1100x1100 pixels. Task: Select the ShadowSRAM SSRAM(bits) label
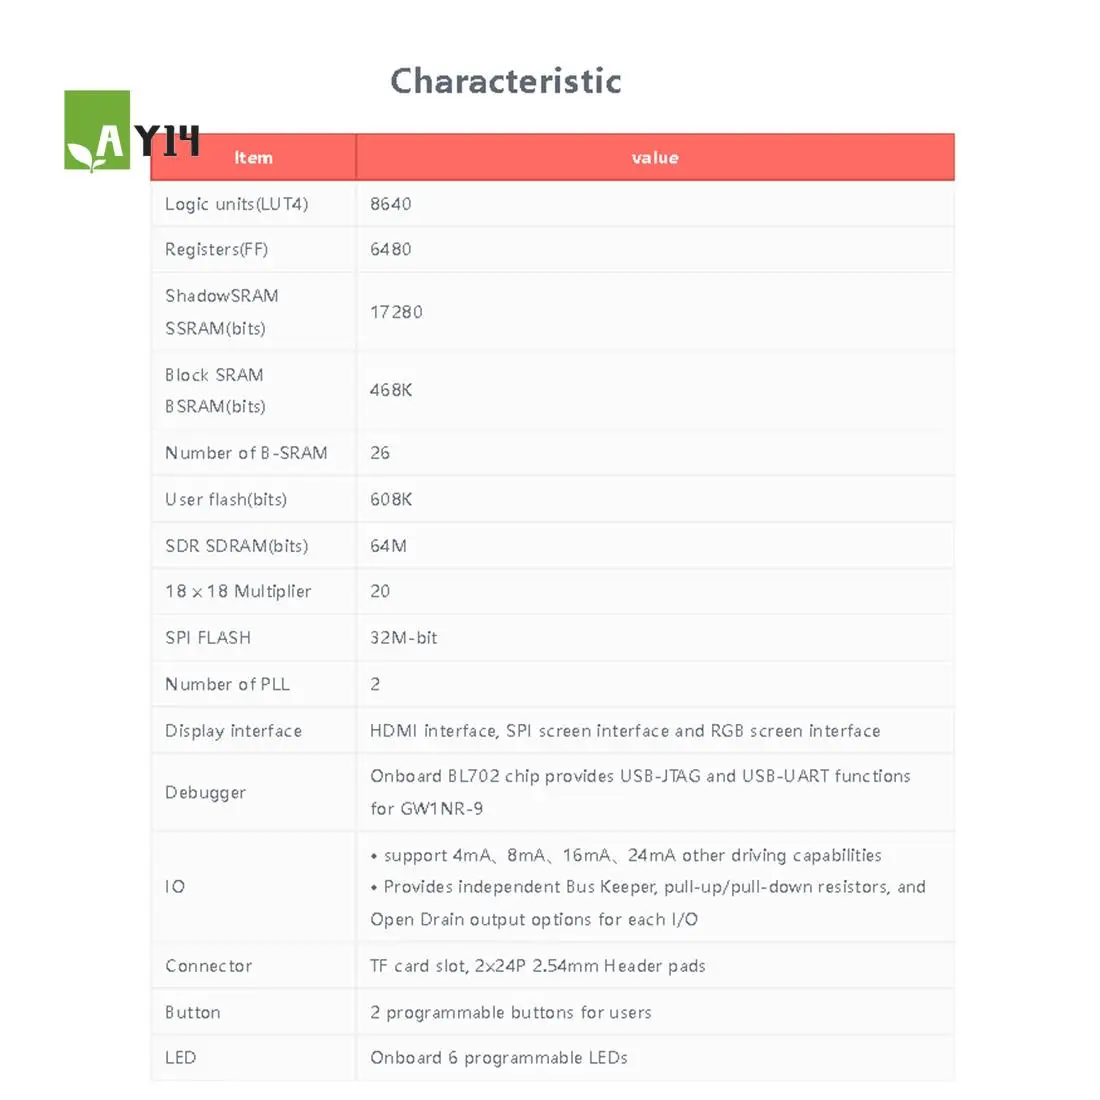coord(221,312)
